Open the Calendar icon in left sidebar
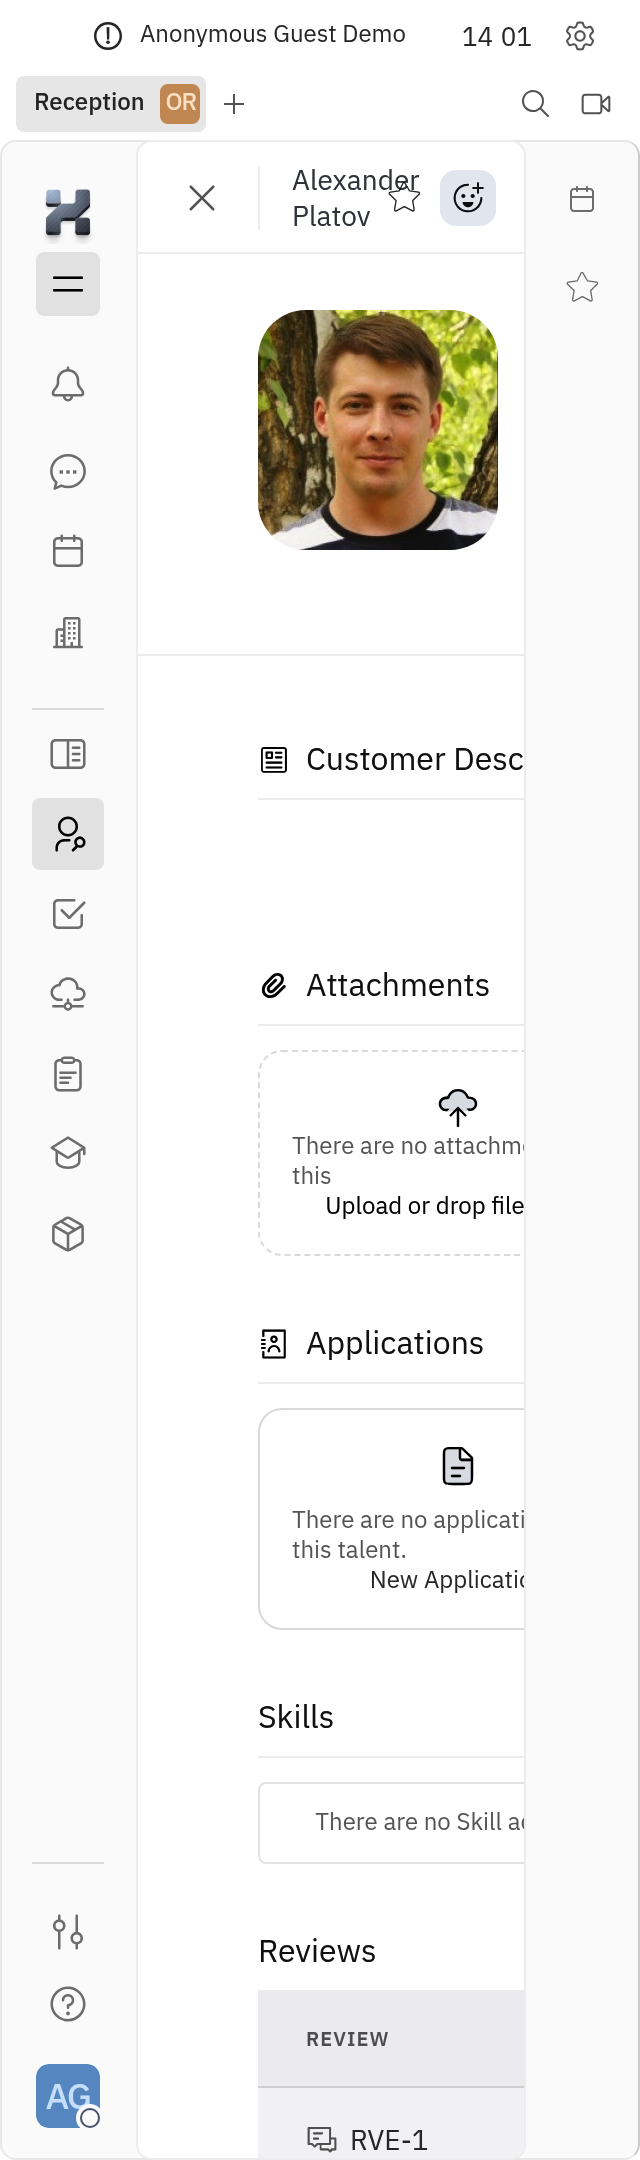Screen dimensions: 640x2160 coord(68,551)
